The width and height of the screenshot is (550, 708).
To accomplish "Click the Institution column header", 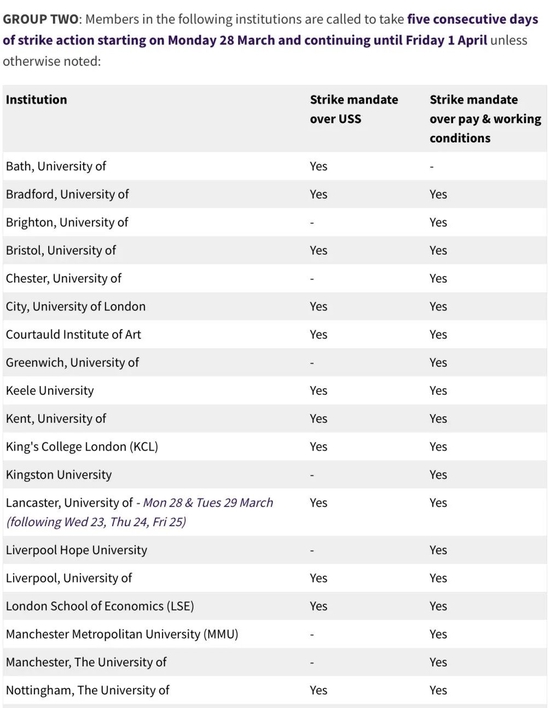I will point(36,100).
